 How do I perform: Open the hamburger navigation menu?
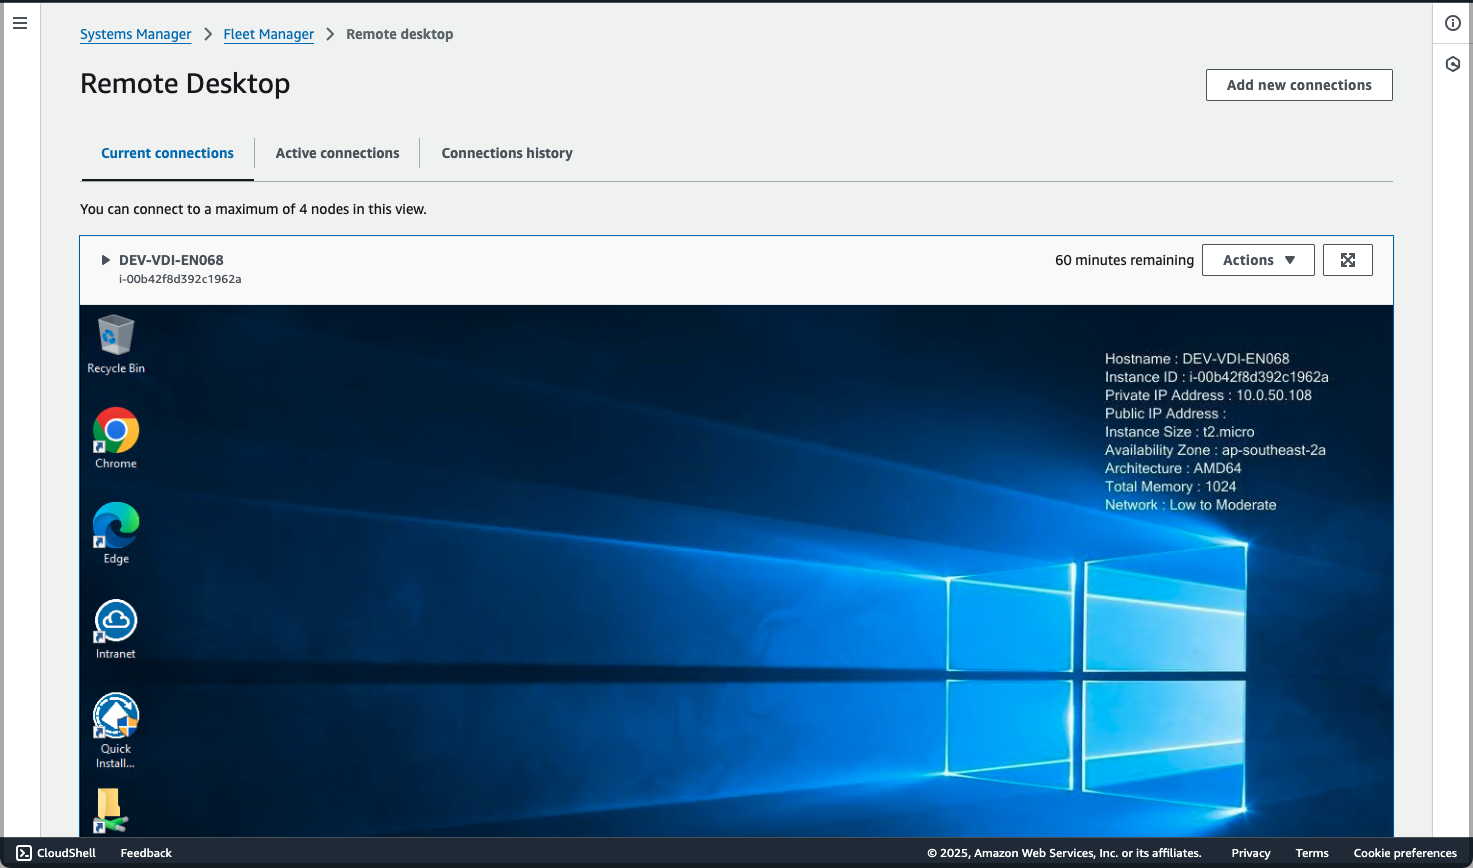coord(20,23)
